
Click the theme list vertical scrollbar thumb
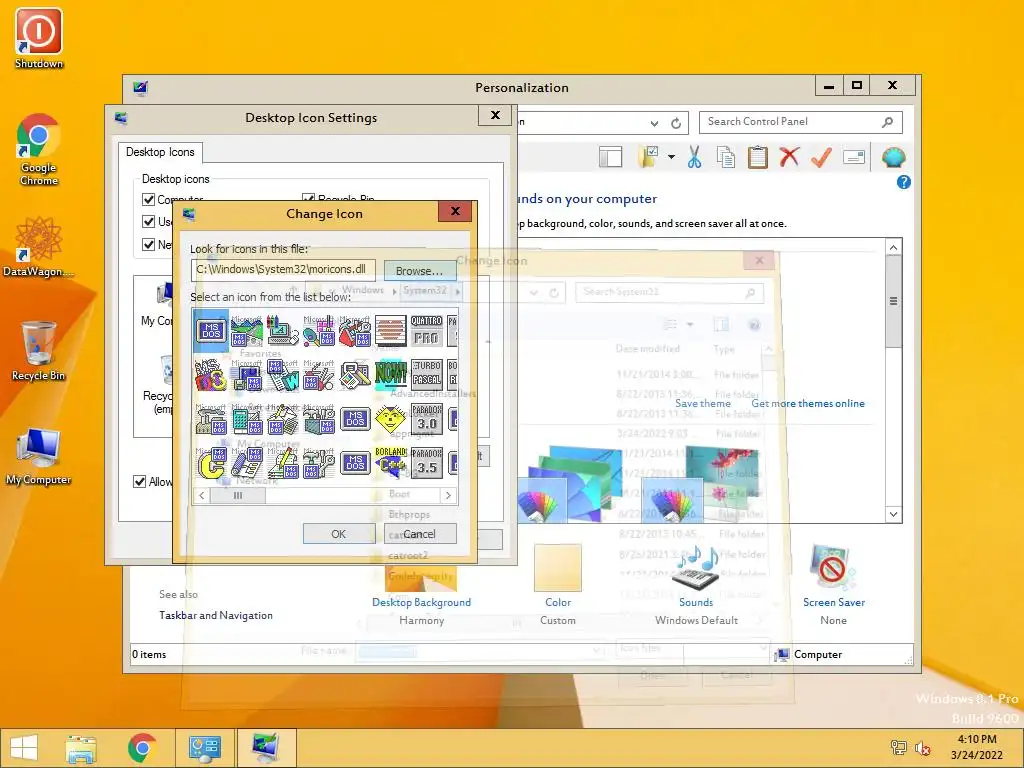pos(893,302)
